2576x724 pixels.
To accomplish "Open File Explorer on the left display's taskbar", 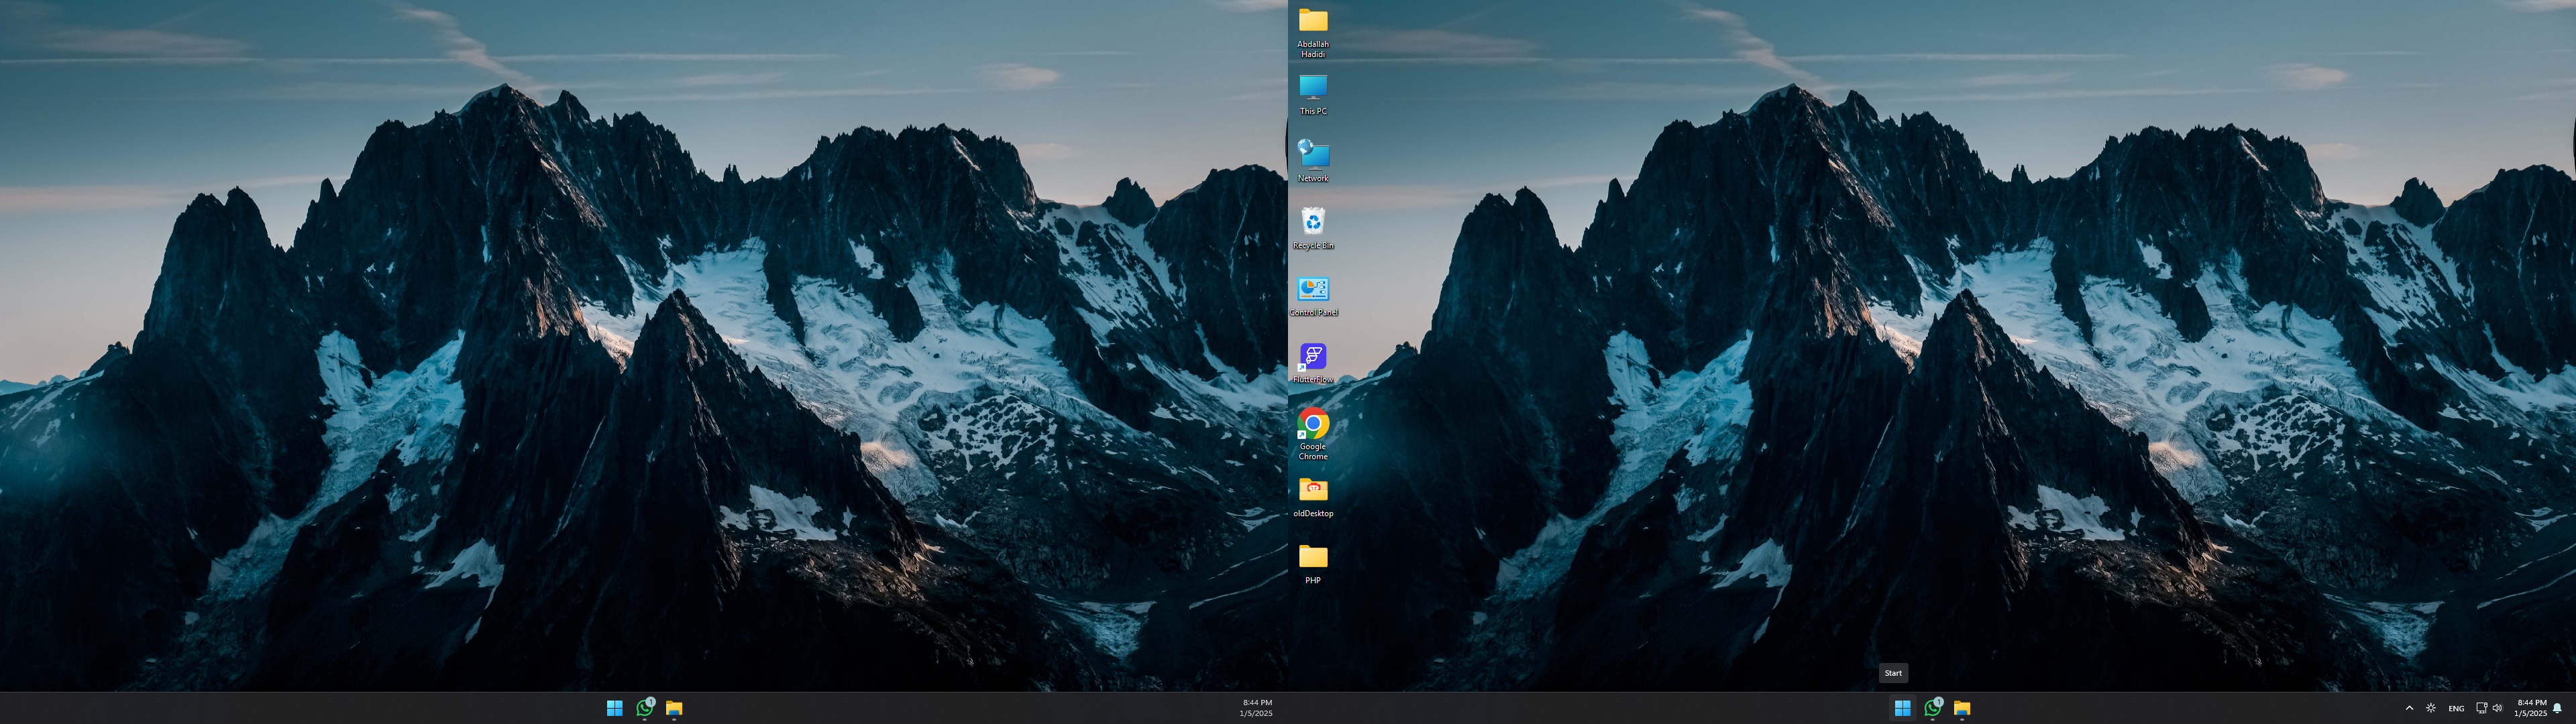I will pos(674,708).
